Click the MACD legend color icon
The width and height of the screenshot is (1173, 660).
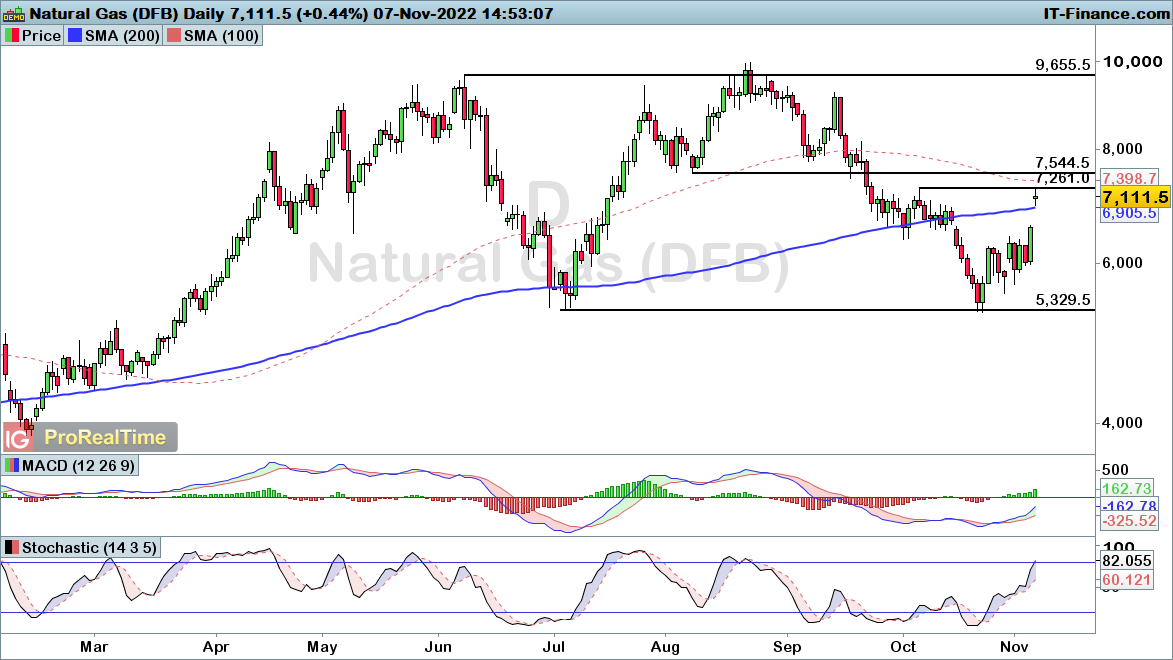11,466
